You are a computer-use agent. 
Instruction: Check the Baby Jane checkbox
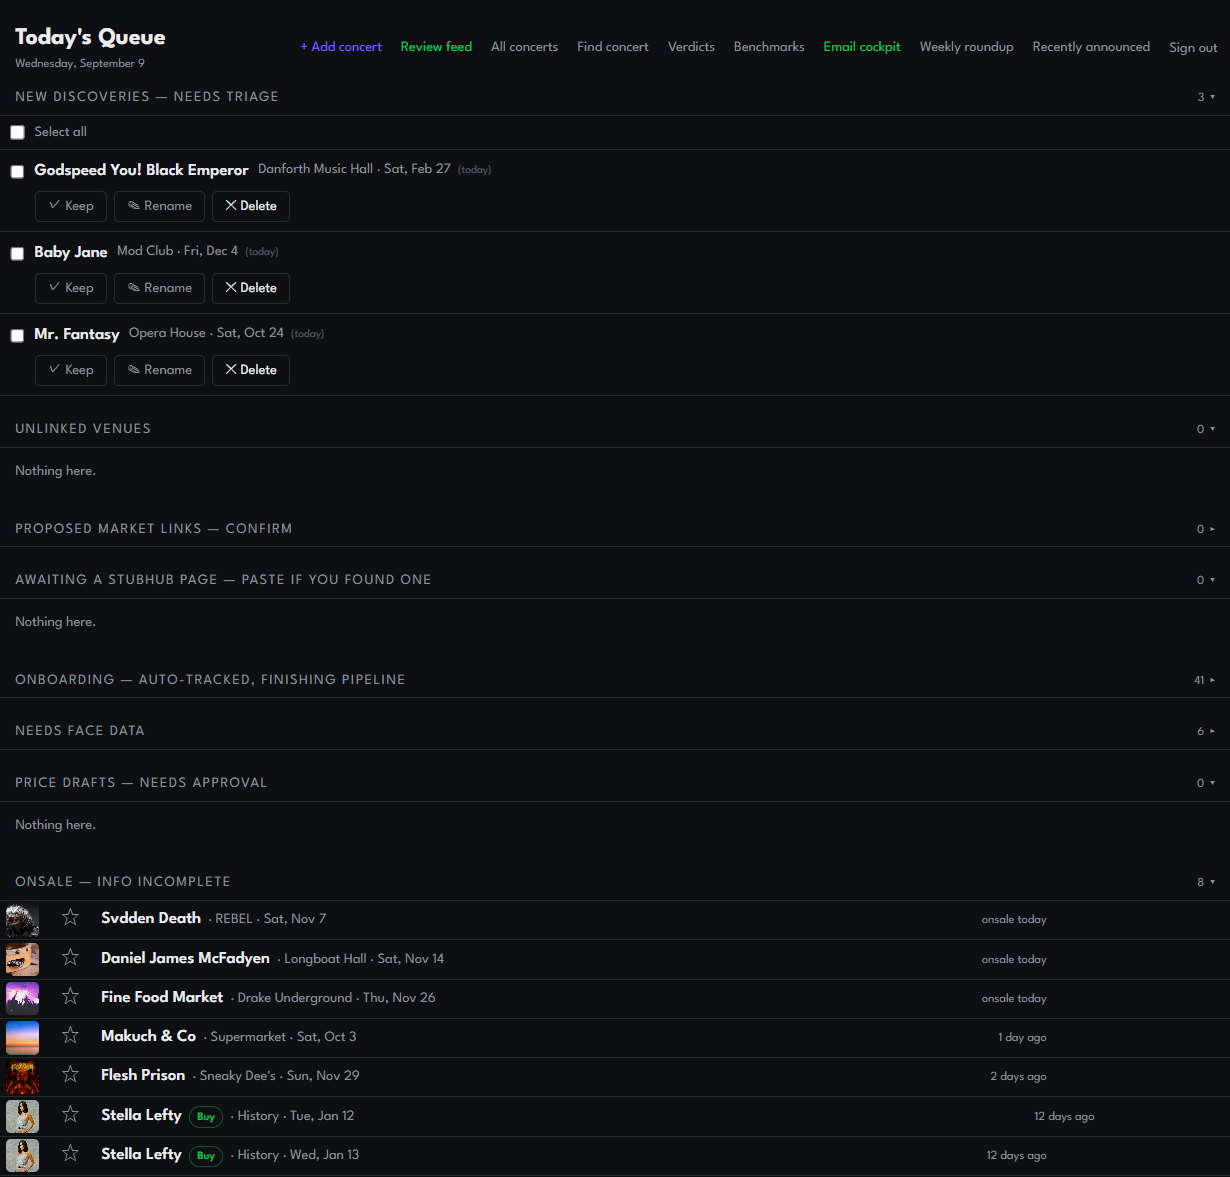coord(17,253)
